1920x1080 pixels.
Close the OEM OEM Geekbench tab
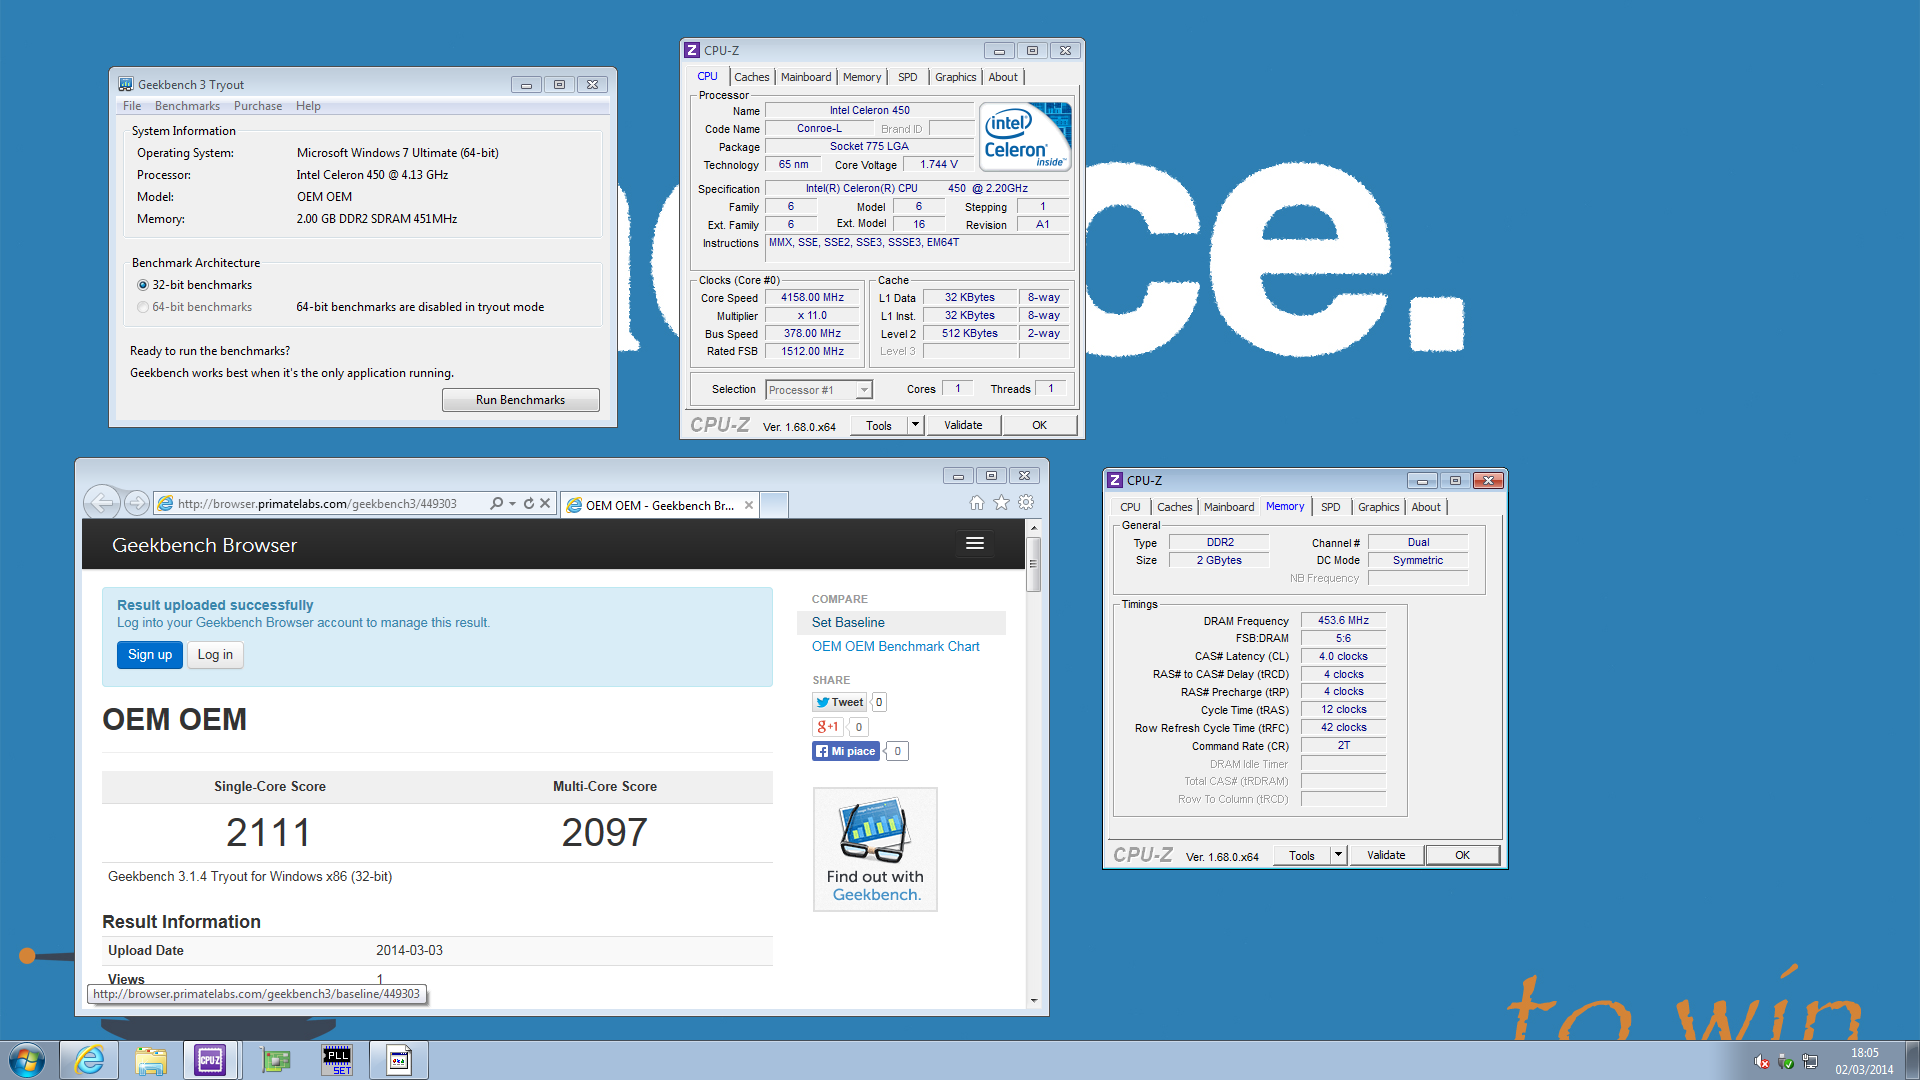click(x=748, y=505)
